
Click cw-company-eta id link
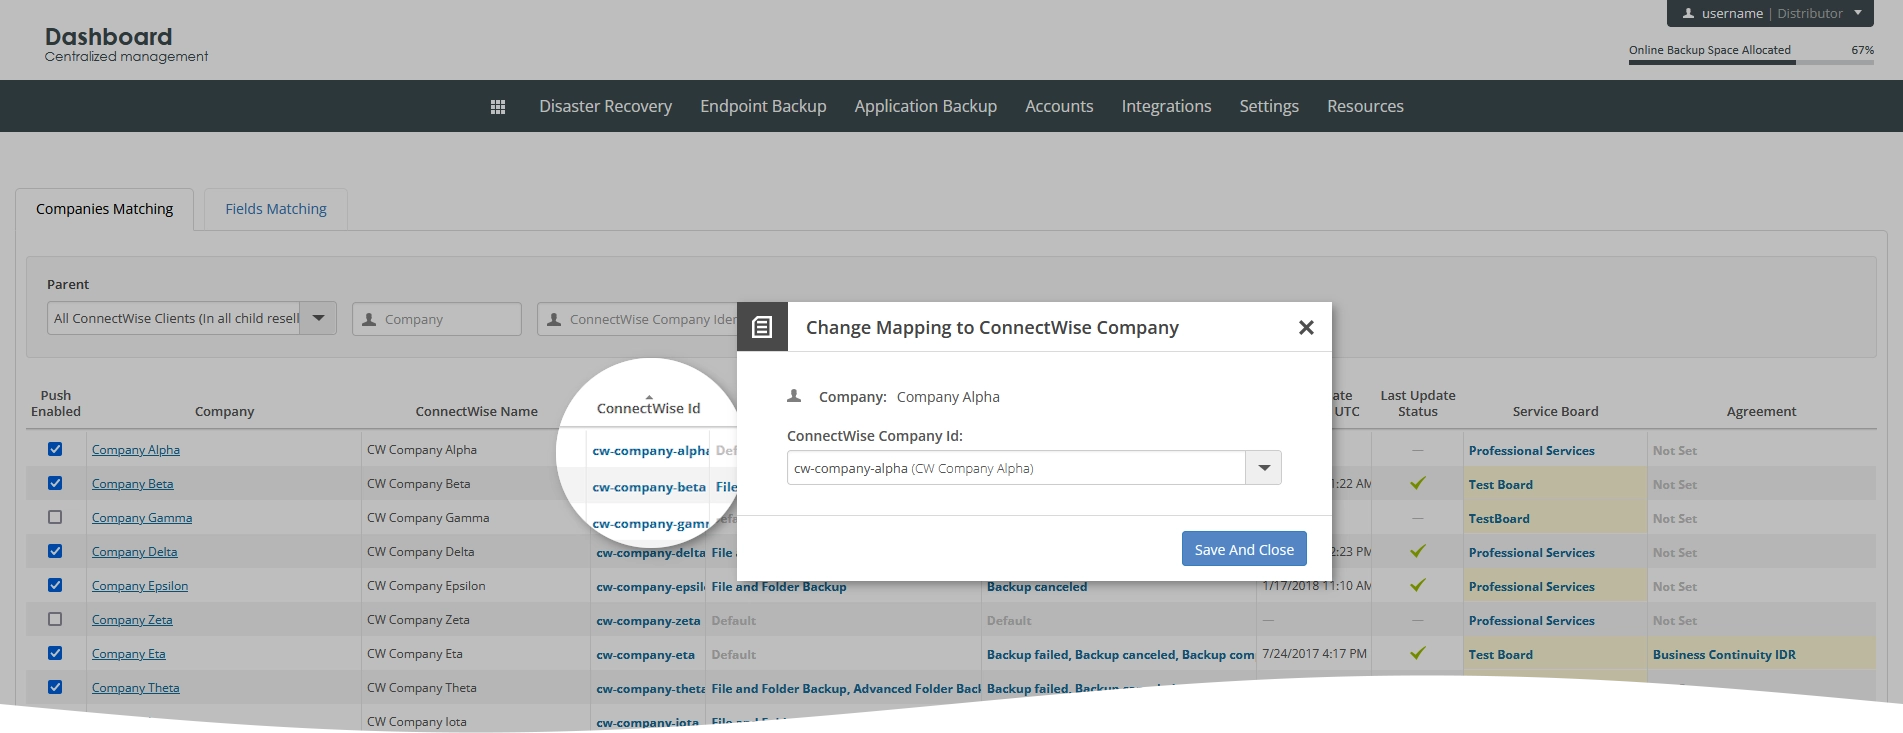(645, 655)
